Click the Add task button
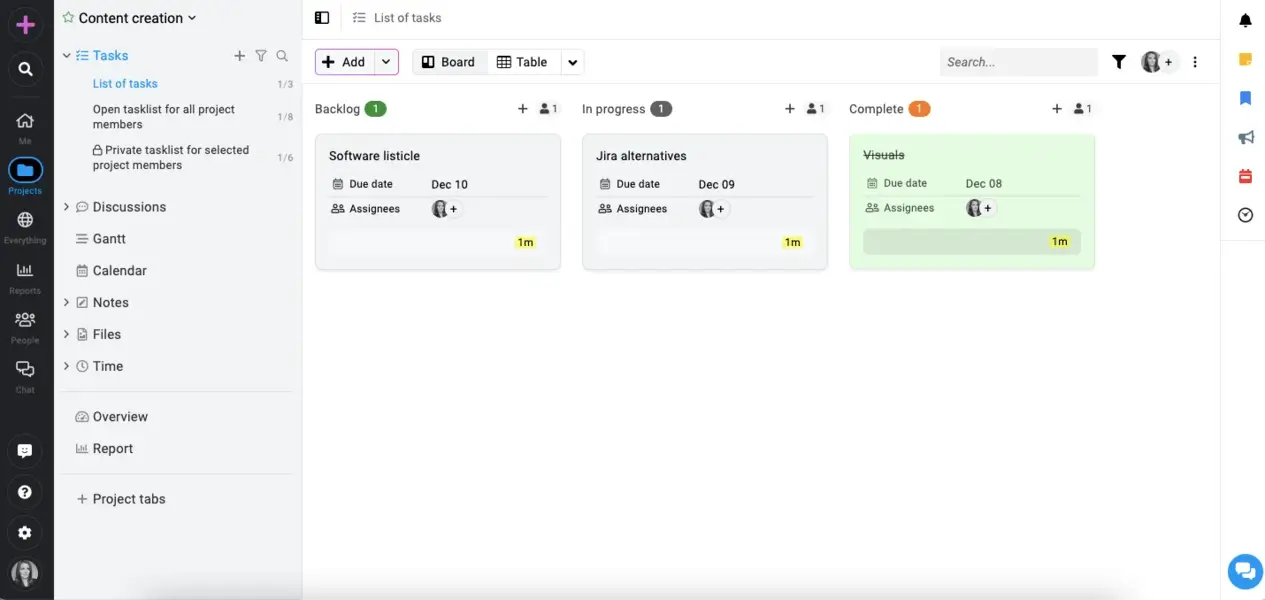The width and height of the screenshot is (1265, 600). (x=344, y=62)
